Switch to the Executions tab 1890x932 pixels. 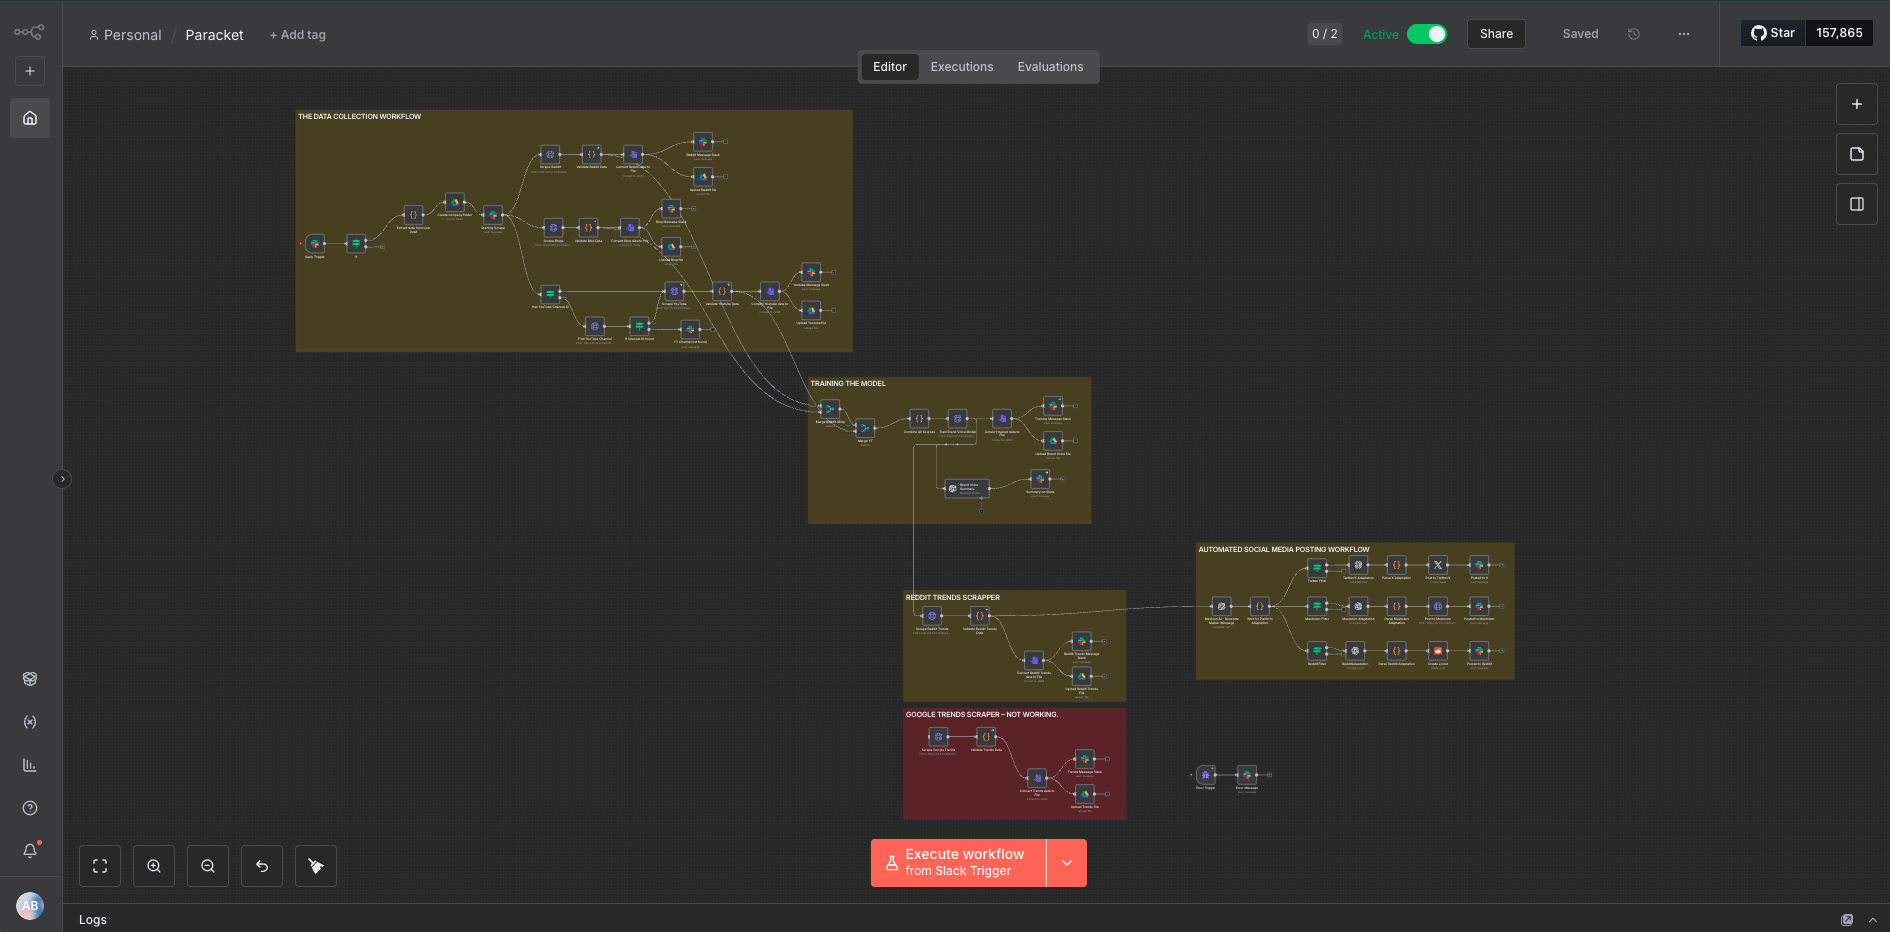(961, 67)
